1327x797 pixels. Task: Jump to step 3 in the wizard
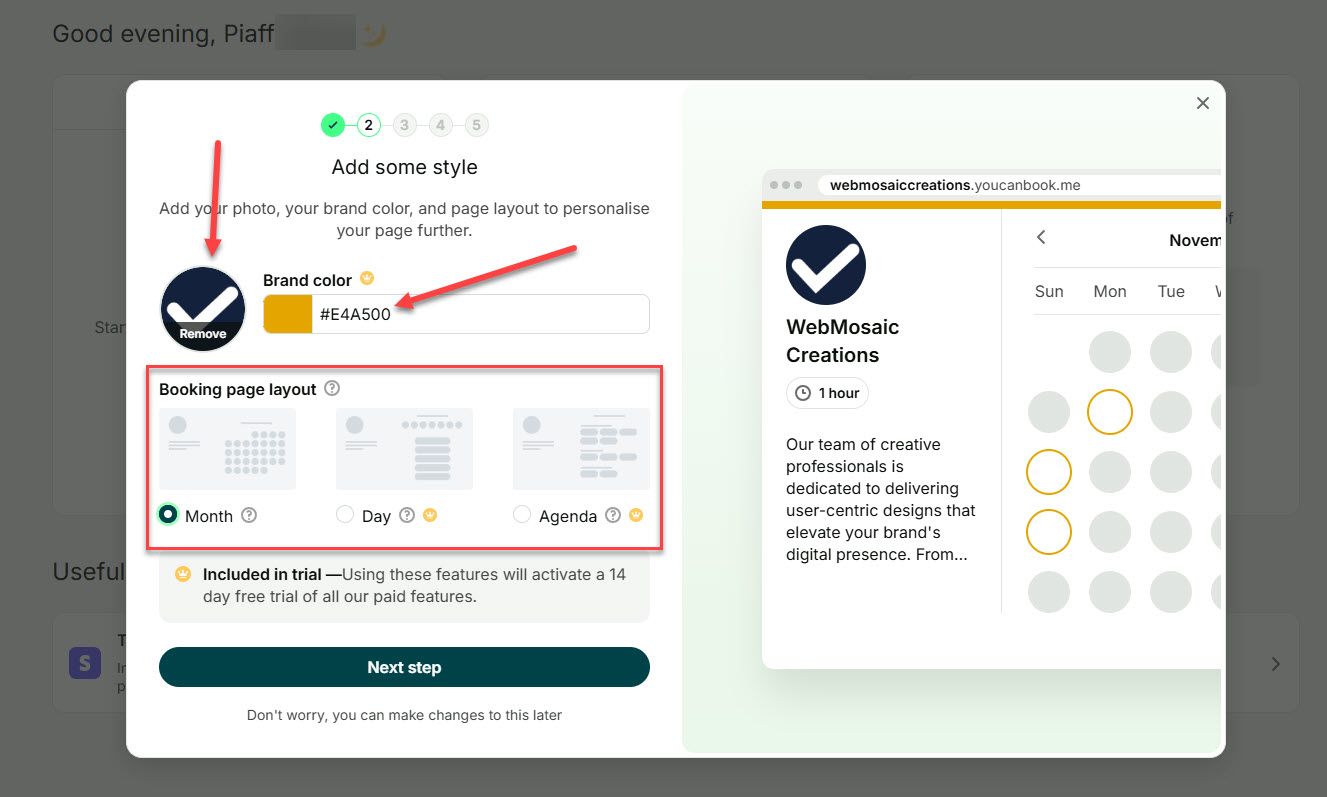coord(404,124)
